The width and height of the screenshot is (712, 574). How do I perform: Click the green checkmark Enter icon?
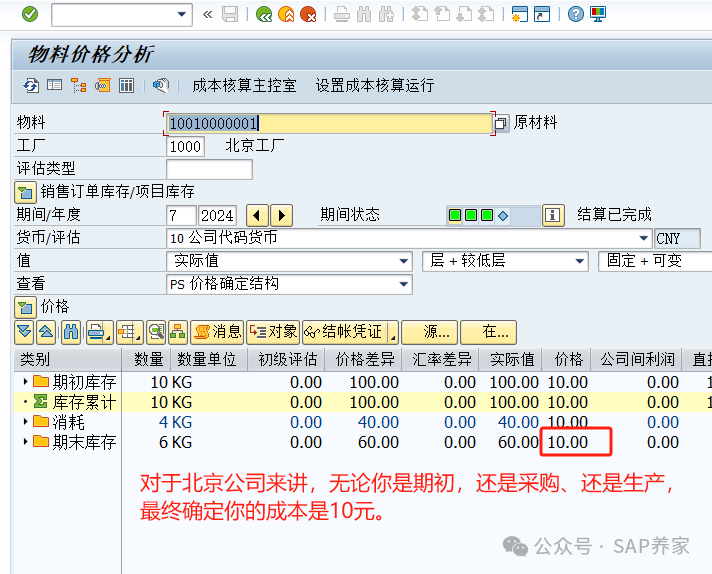tap(30, 15)
